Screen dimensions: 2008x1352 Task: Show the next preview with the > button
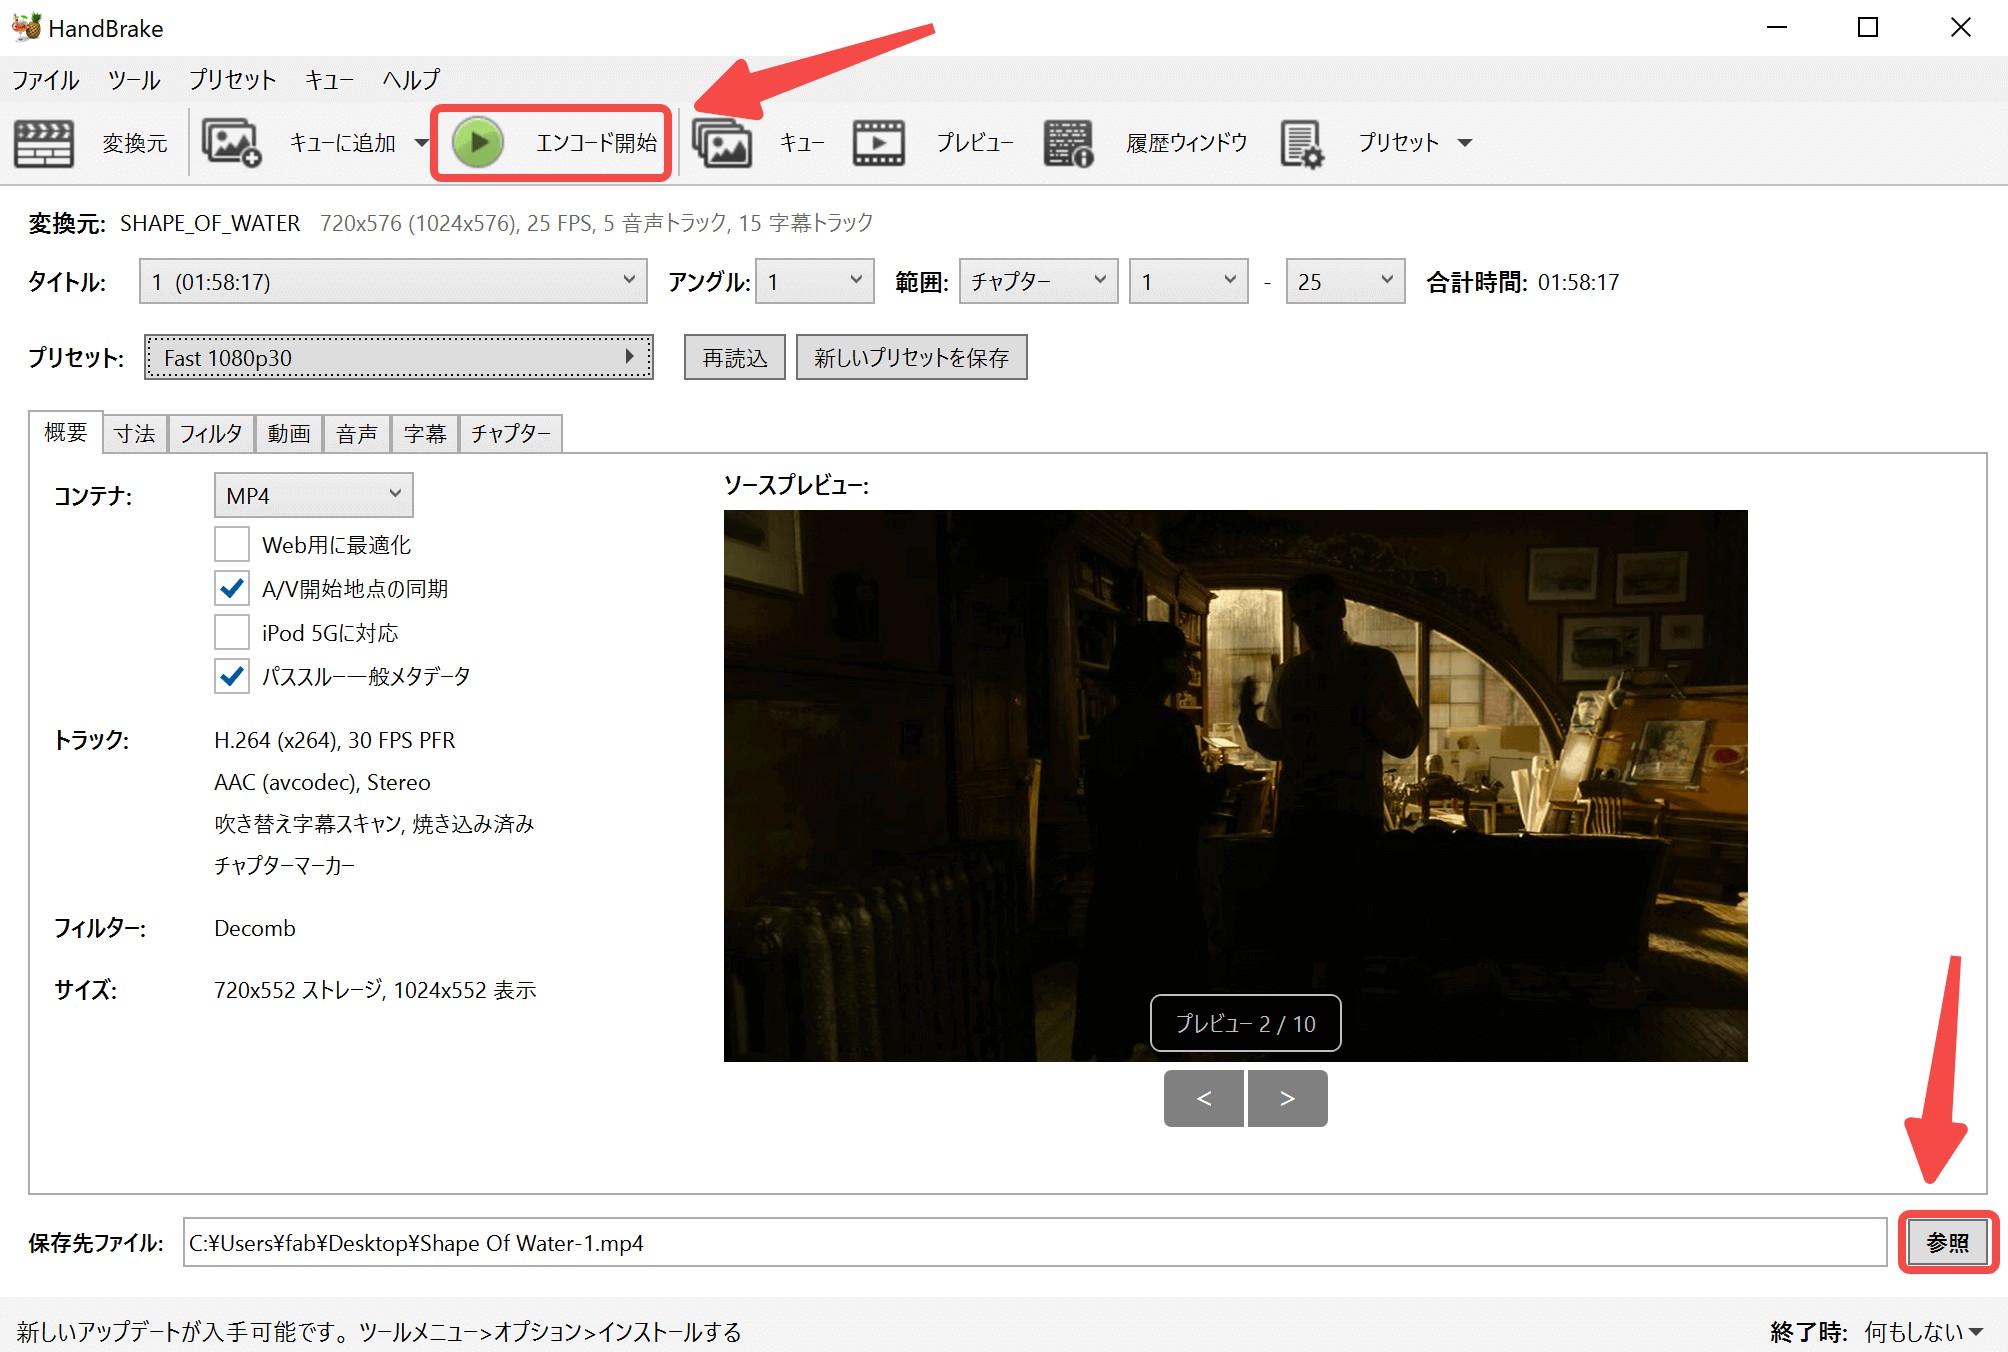click(1288, 1098)
